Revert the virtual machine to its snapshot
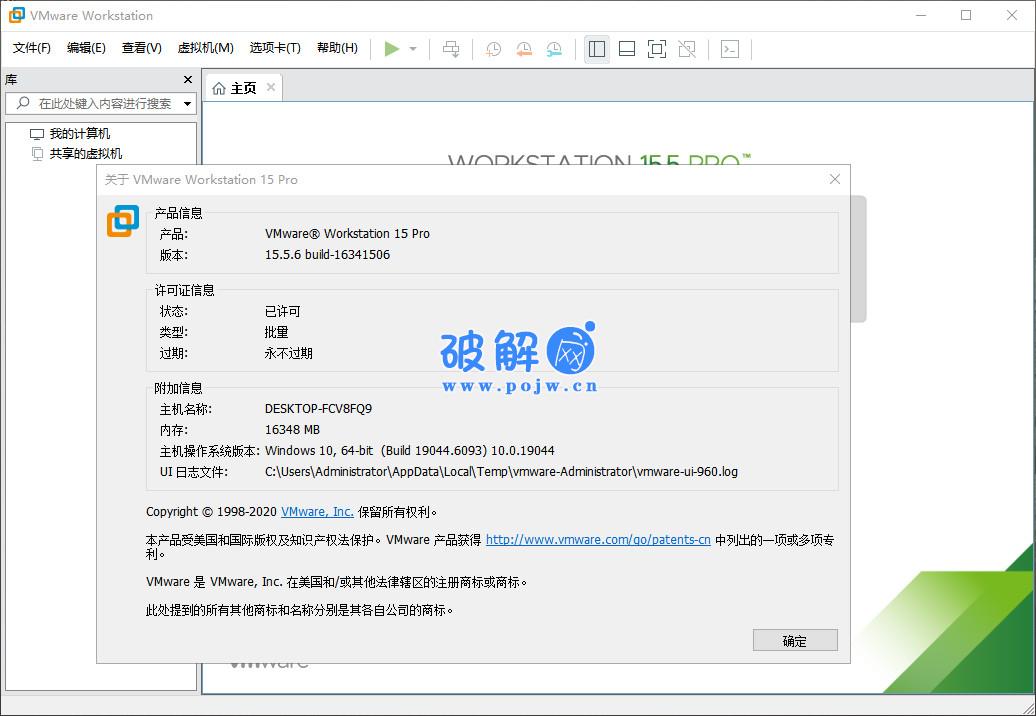This screenshot has width=1036, height=716. coord(523,48)
